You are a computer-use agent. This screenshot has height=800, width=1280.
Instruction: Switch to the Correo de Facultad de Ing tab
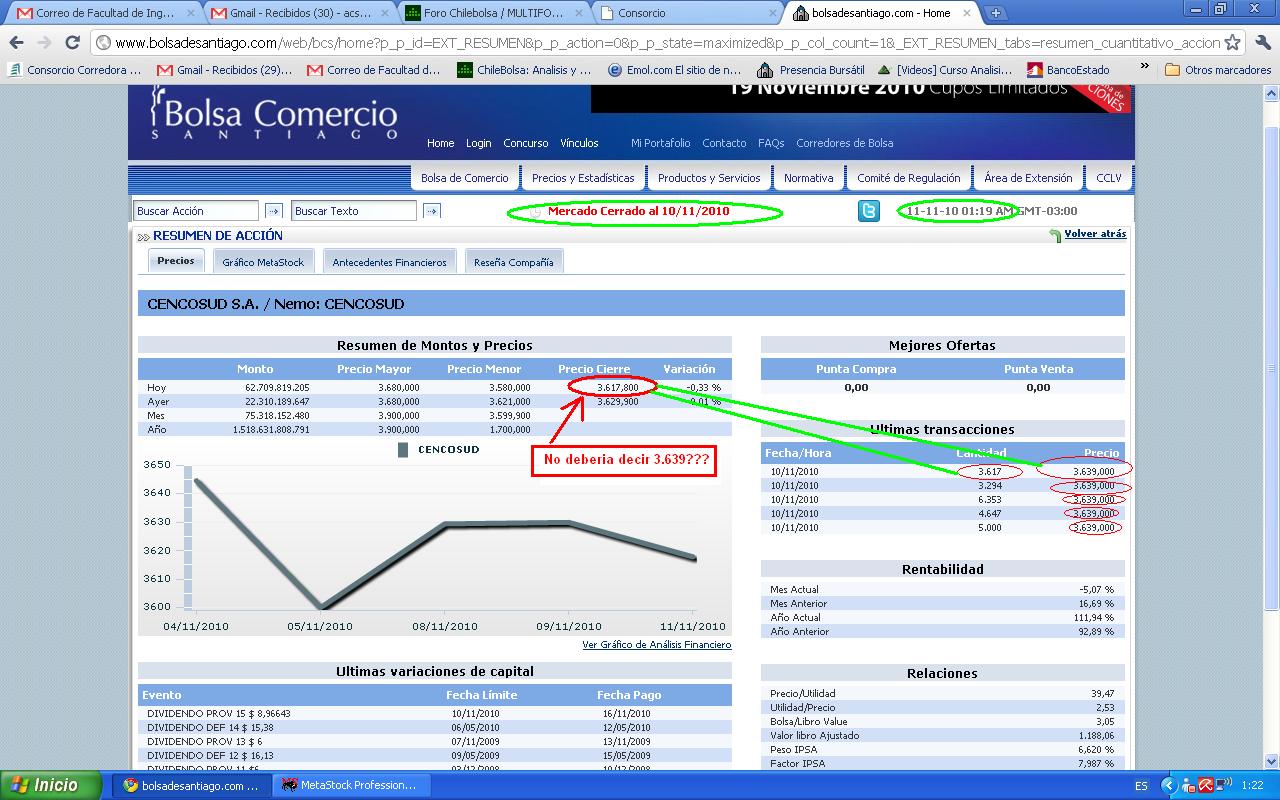coord(103,13)
